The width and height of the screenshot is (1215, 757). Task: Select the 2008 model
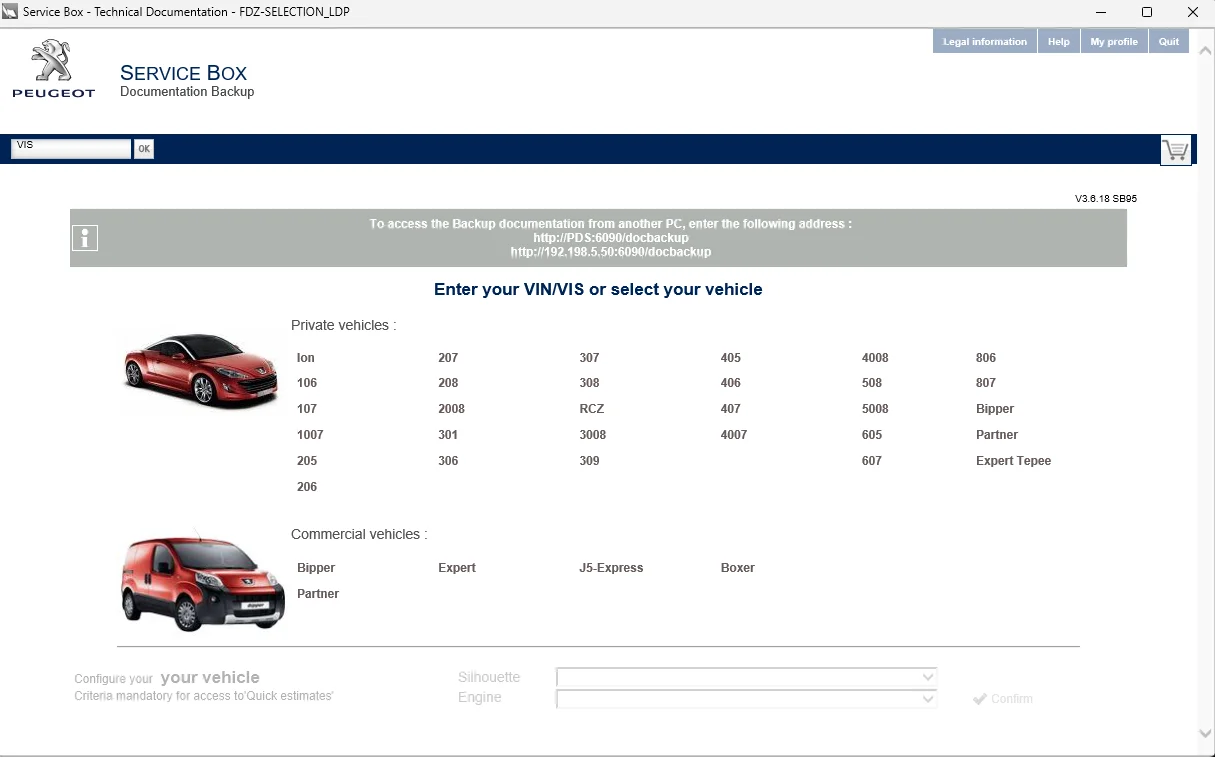click(451, 409)
